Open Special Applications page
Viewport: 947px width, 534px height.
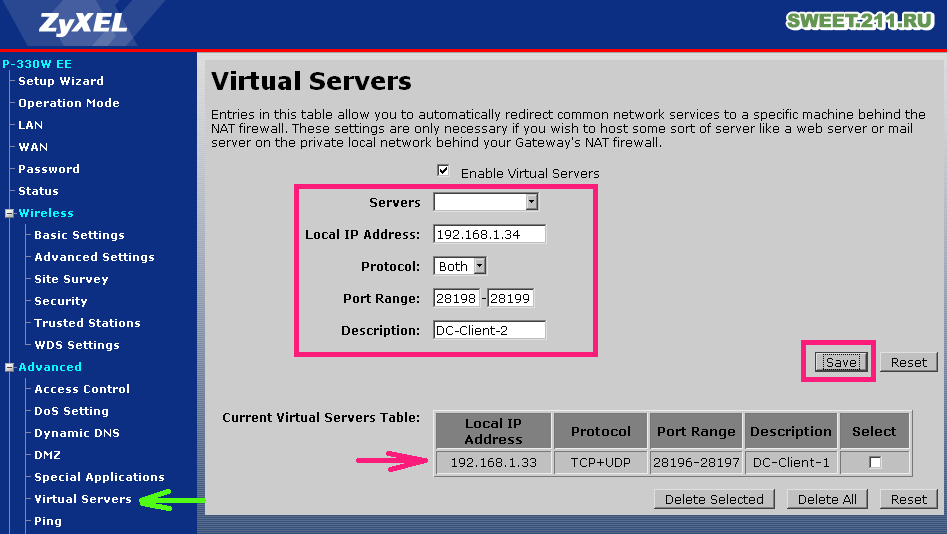(99, 477)
